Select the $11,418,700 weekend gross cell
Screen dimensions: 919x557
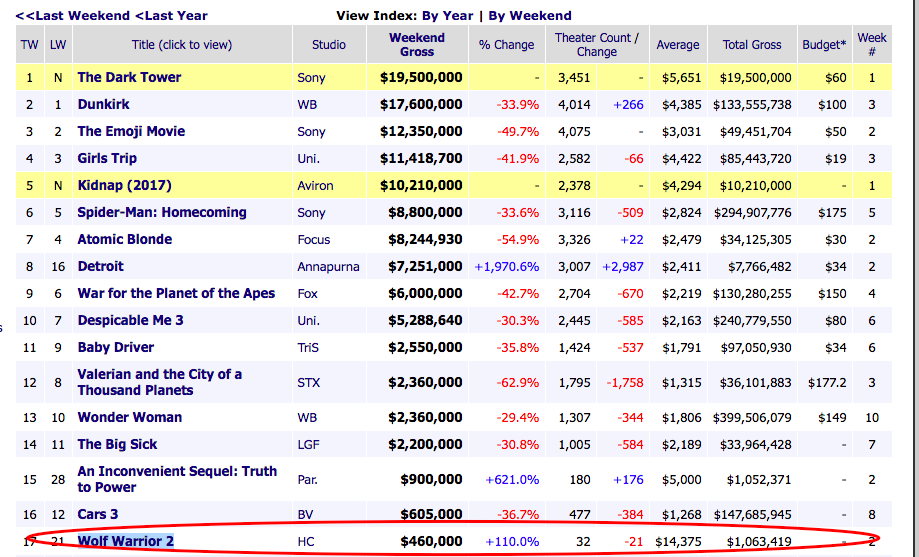tap(421, 158)
